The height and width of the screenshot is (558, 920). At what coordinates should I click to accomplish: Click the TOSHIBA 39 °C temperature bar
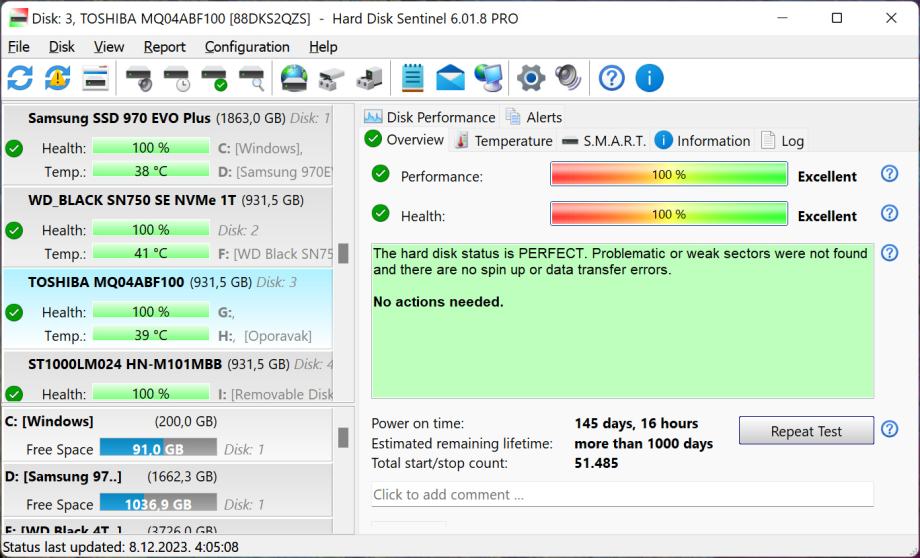tap(151, 335)
